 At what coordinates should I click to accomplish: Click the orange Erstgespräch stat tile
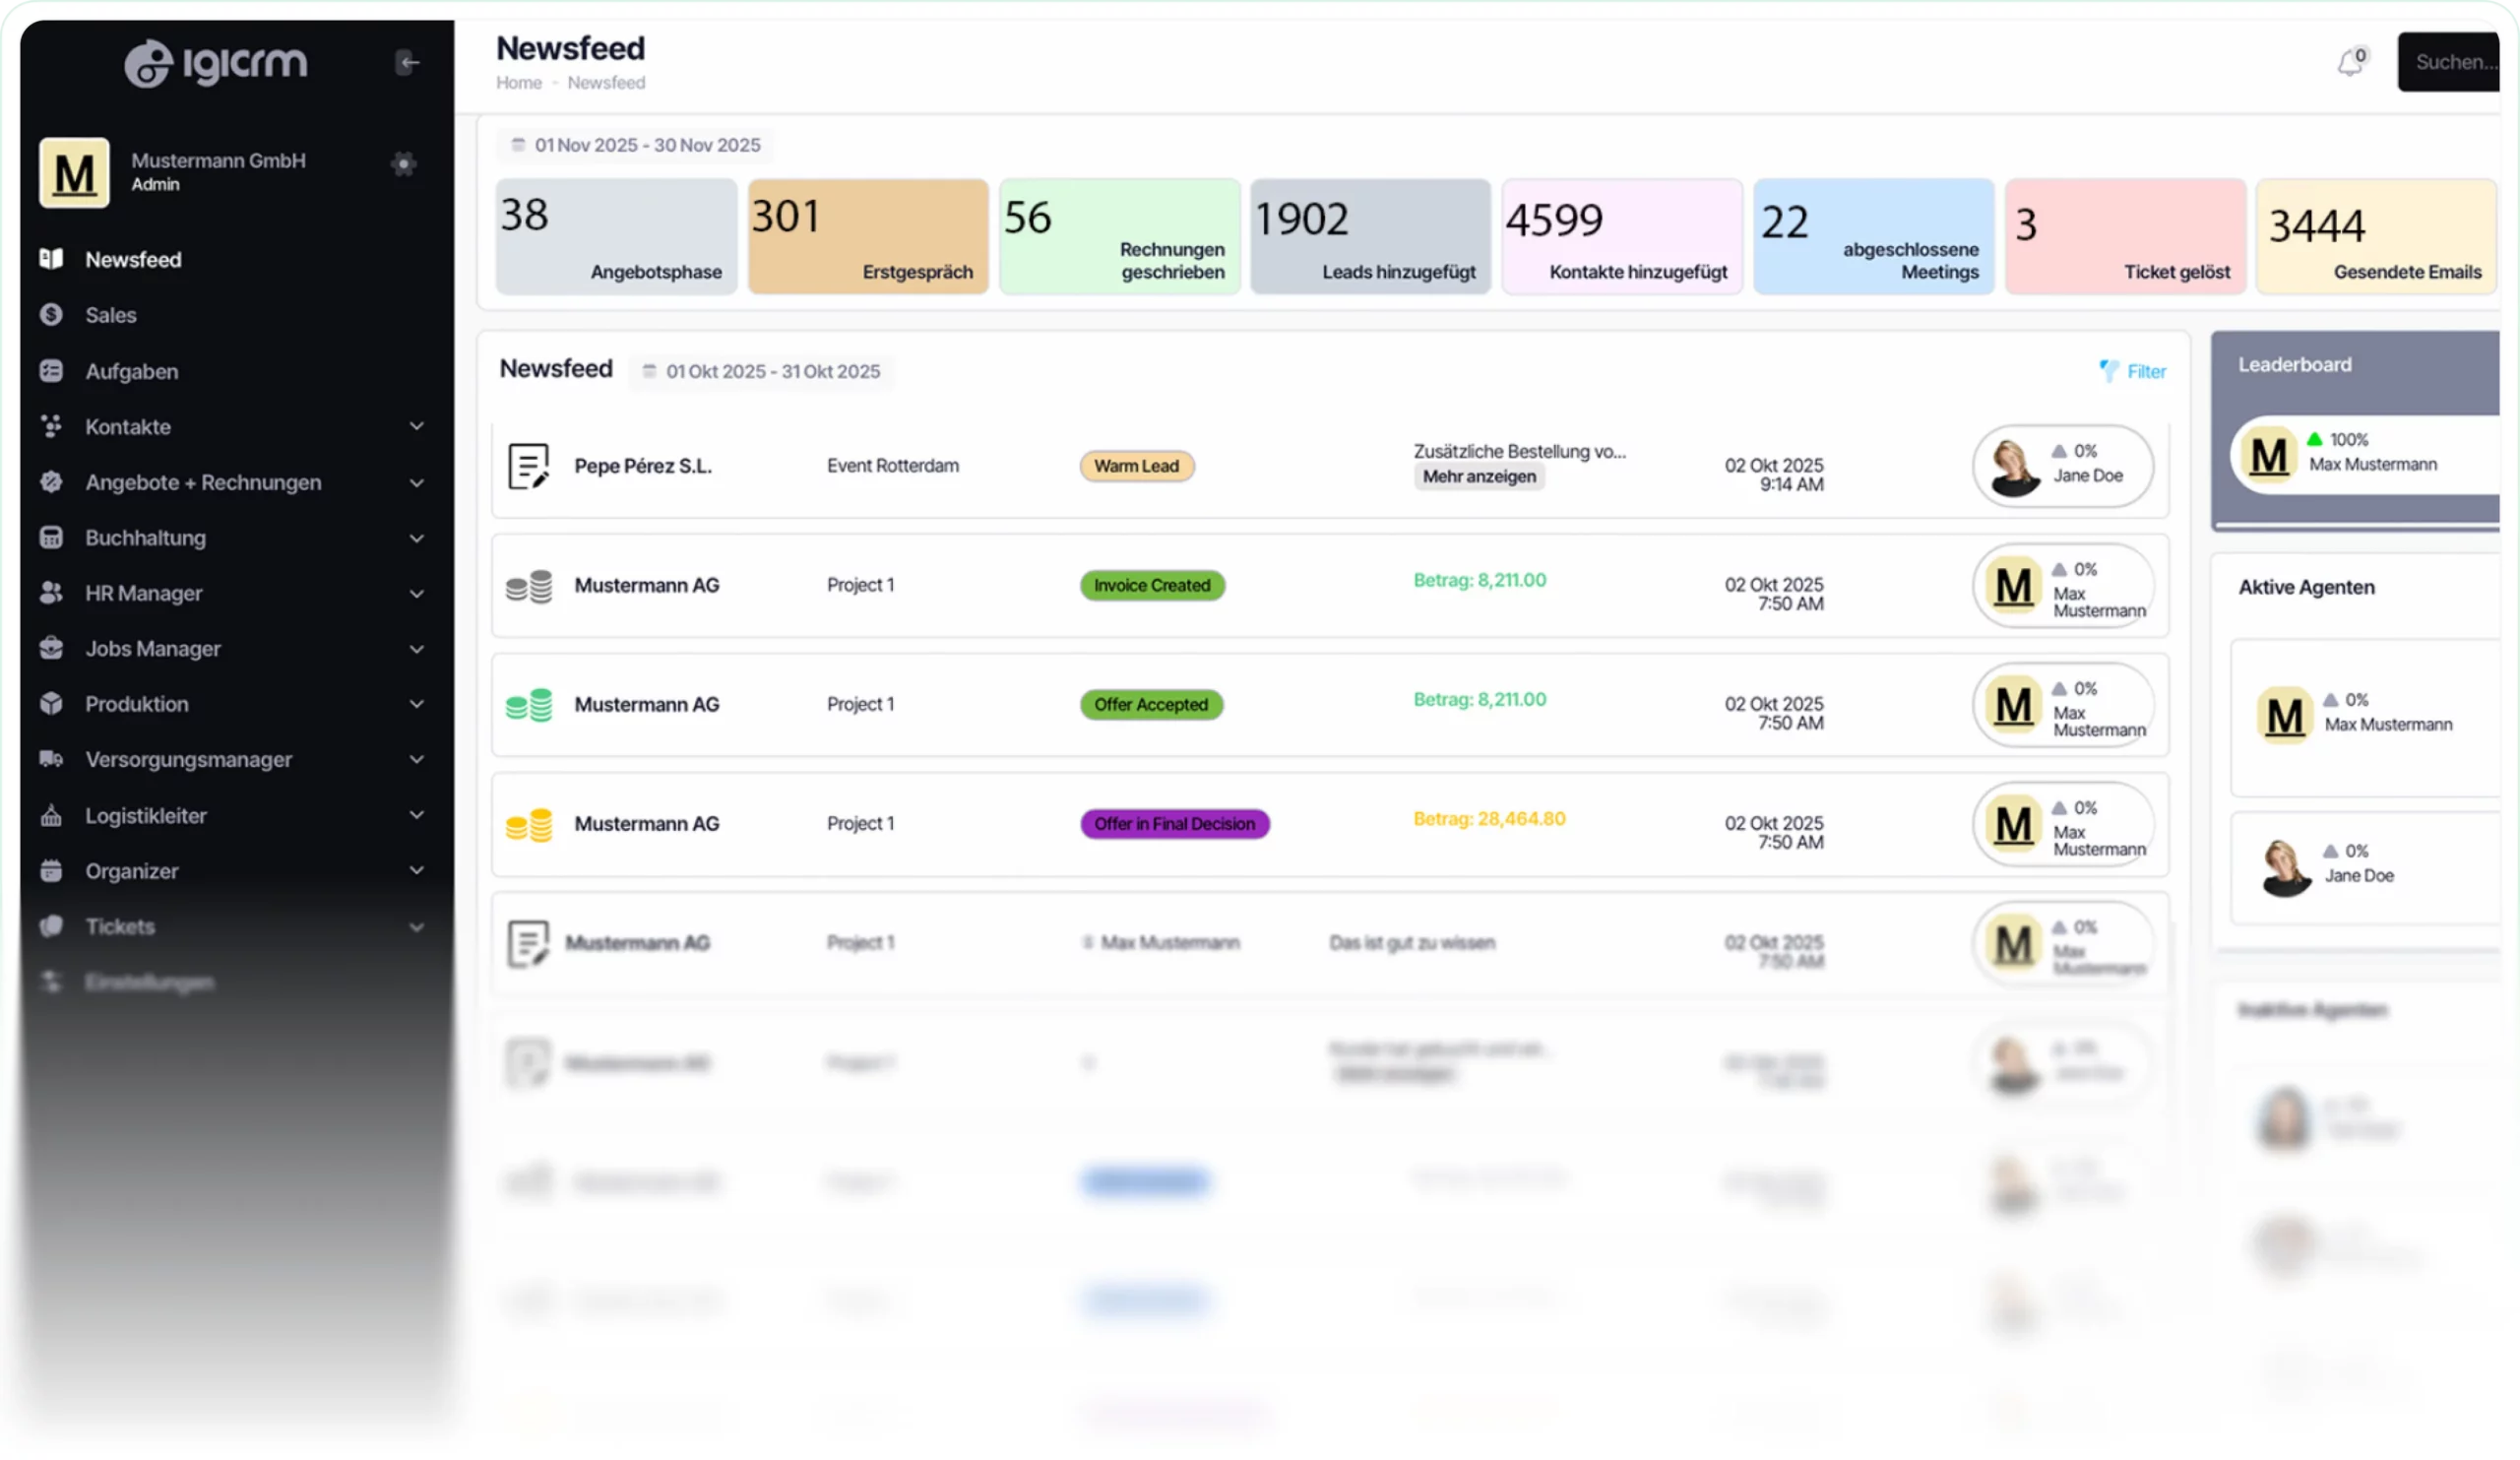(867, 237)
